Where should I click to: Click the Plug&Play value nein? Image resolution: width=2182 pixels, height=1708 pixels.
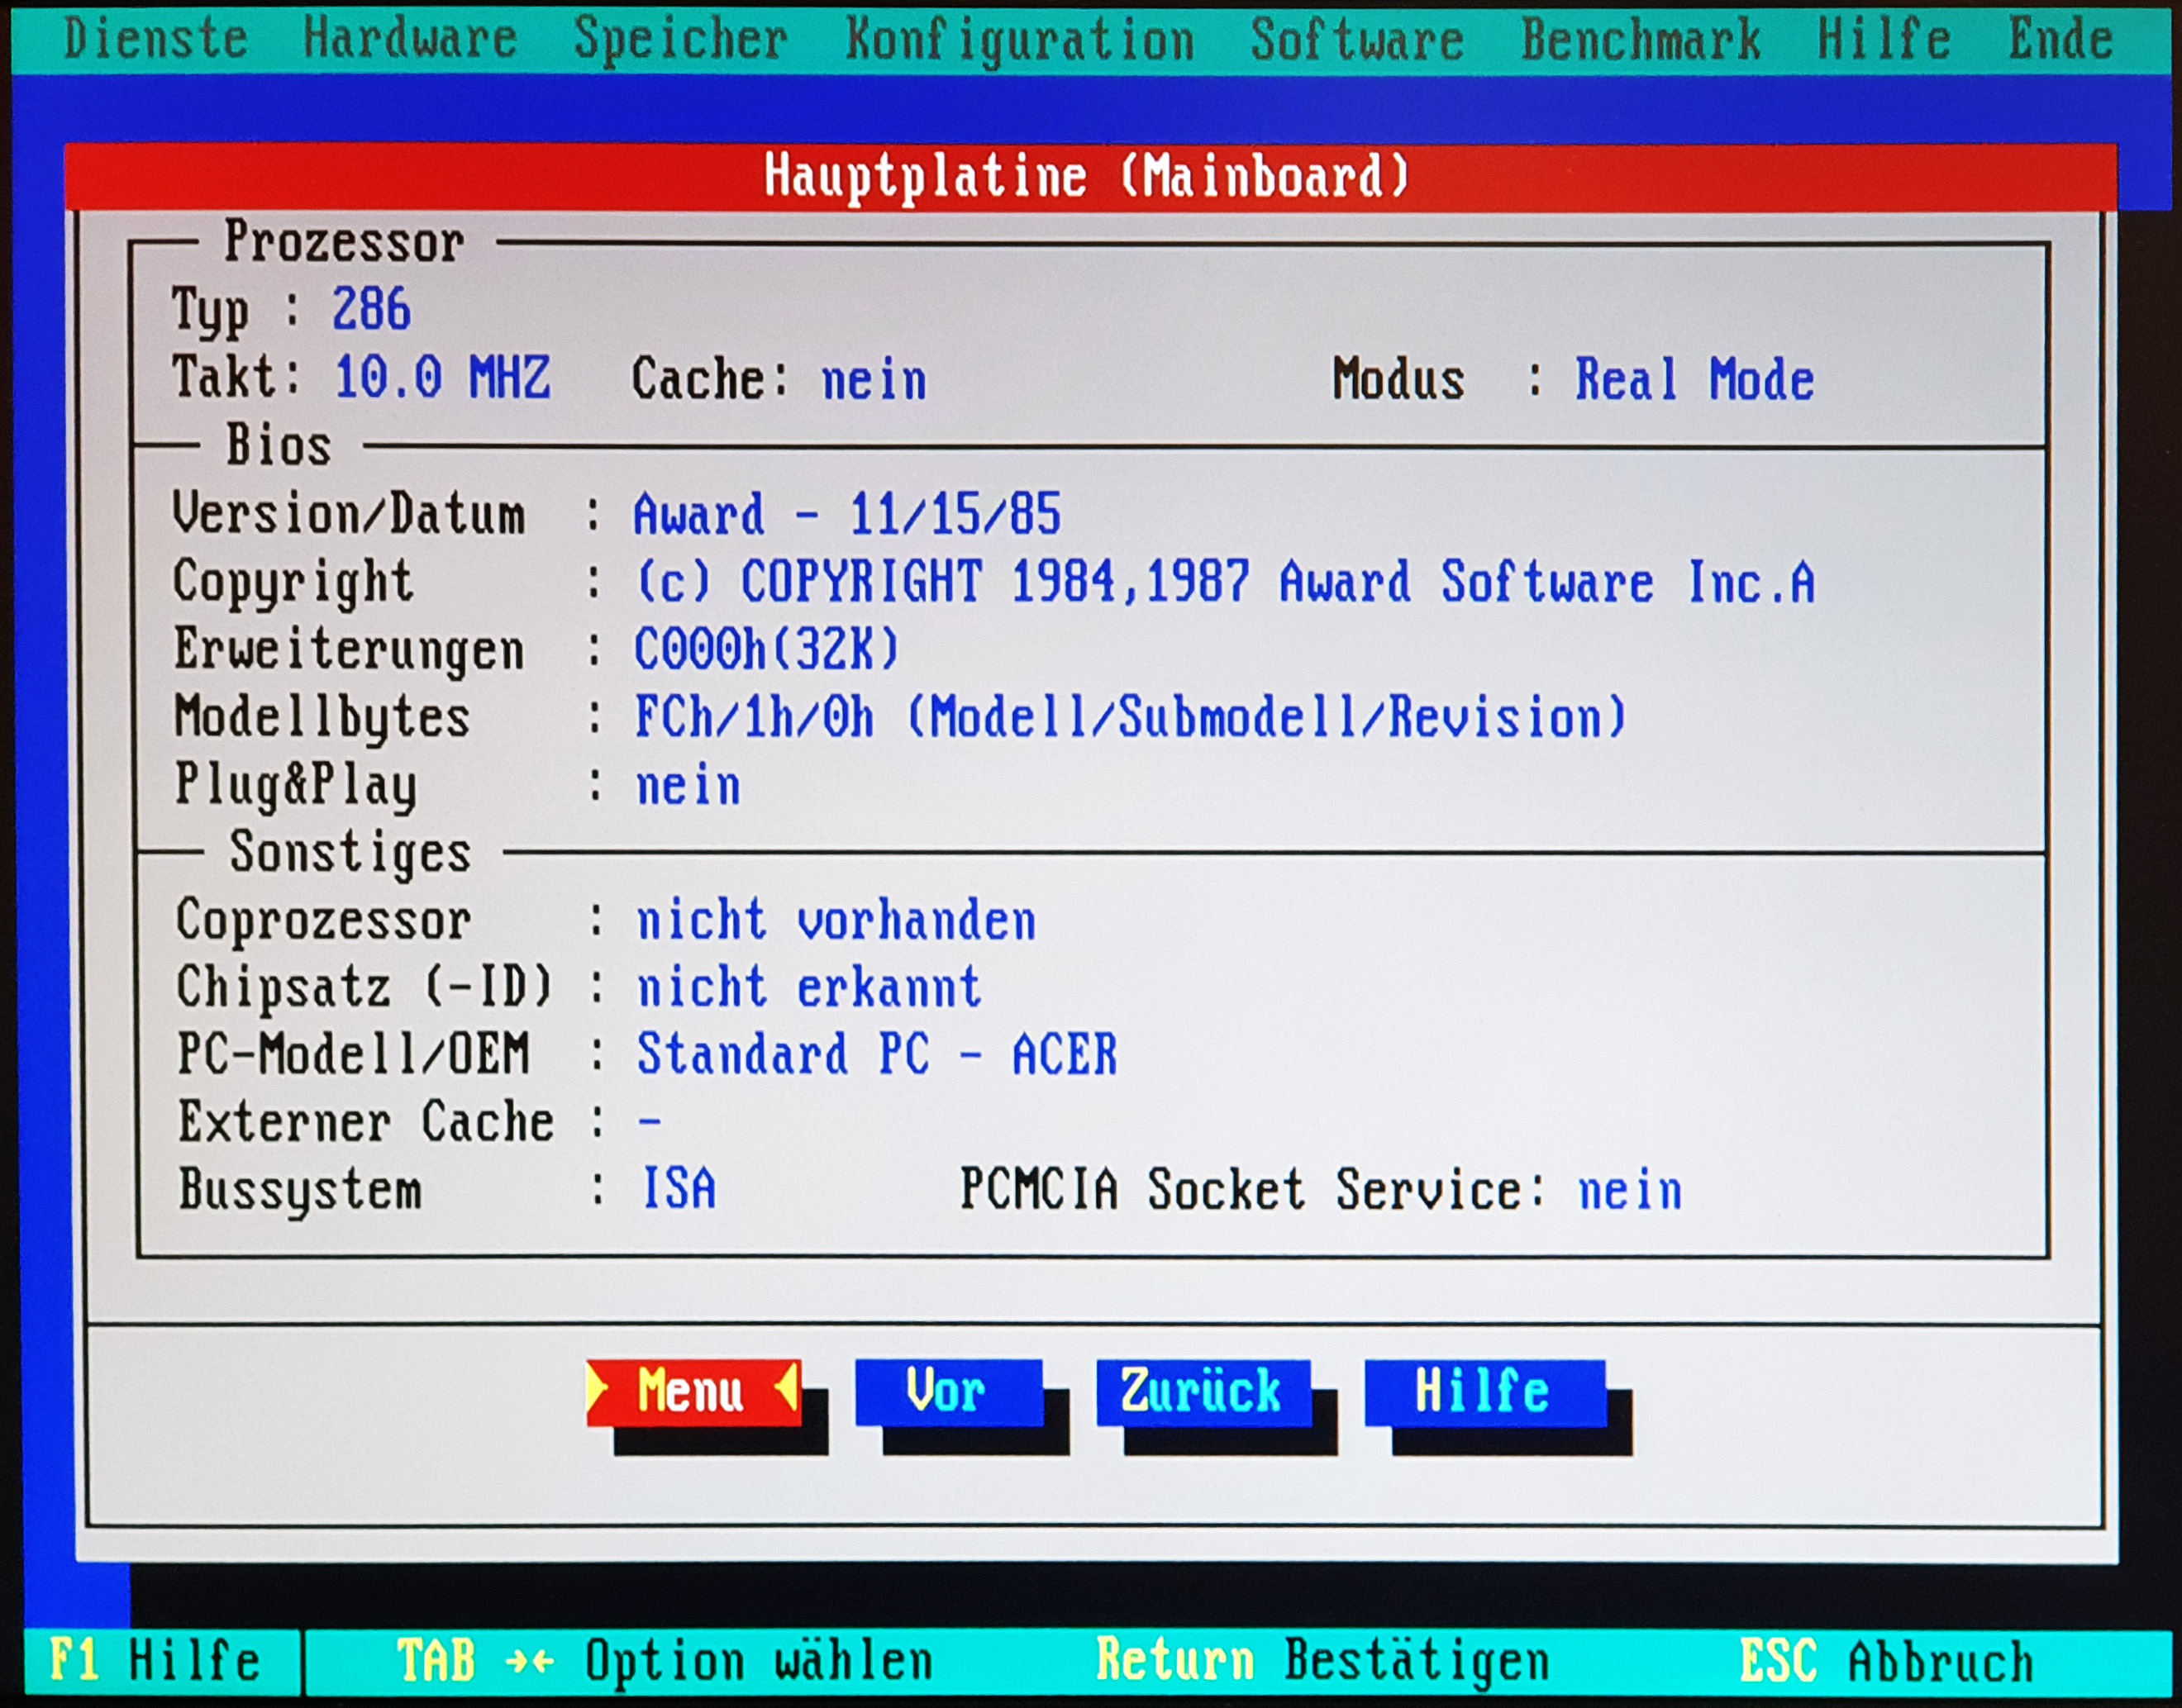pos(688,786)
